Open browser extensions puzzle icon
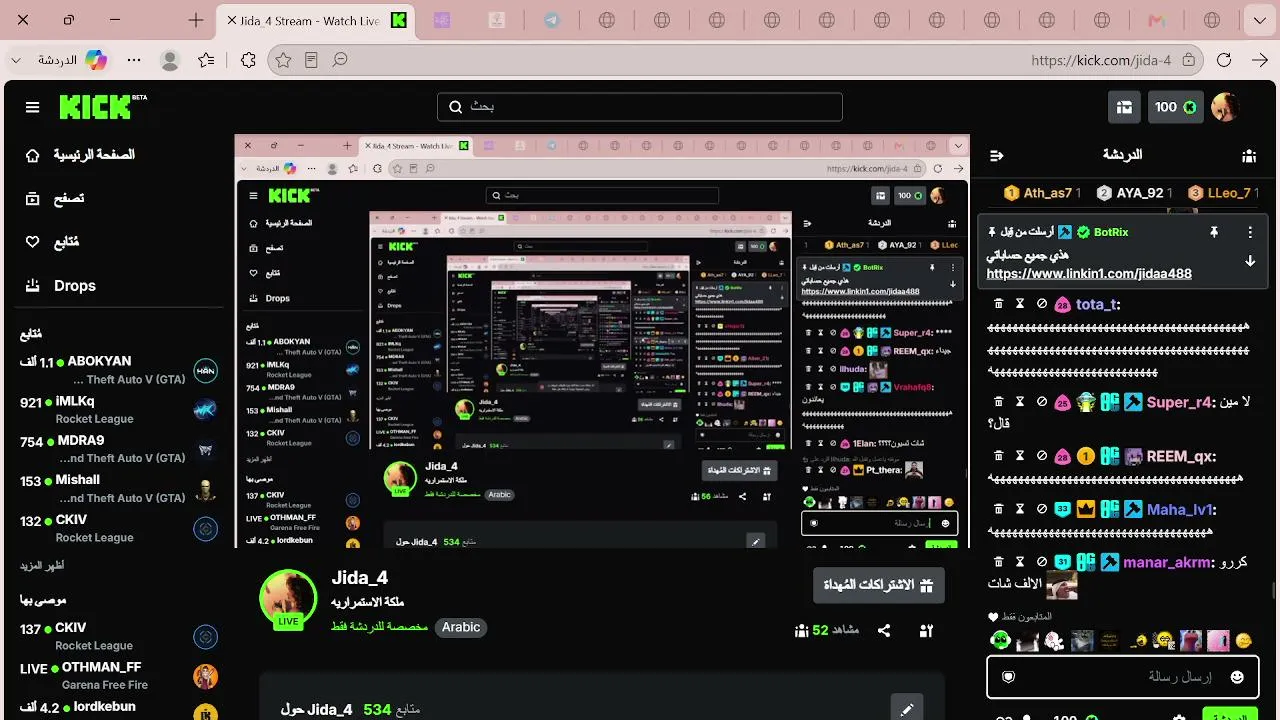Screen dimensions: 1280x720 (248, 60)
